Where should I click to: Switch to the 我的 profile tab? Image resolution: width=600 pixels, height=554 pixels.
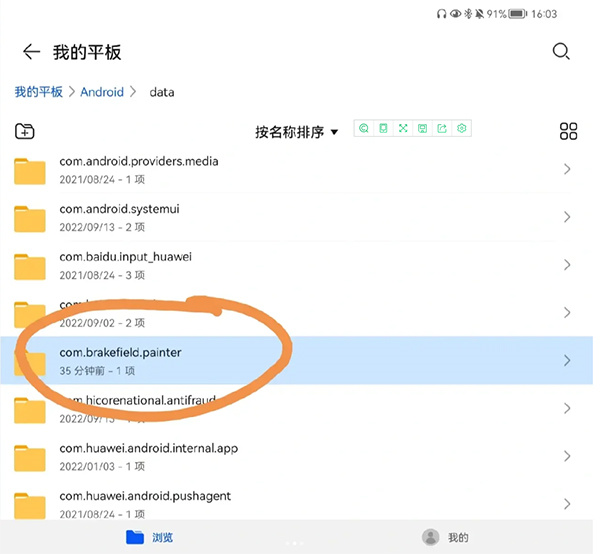click(x=445, y=537)
